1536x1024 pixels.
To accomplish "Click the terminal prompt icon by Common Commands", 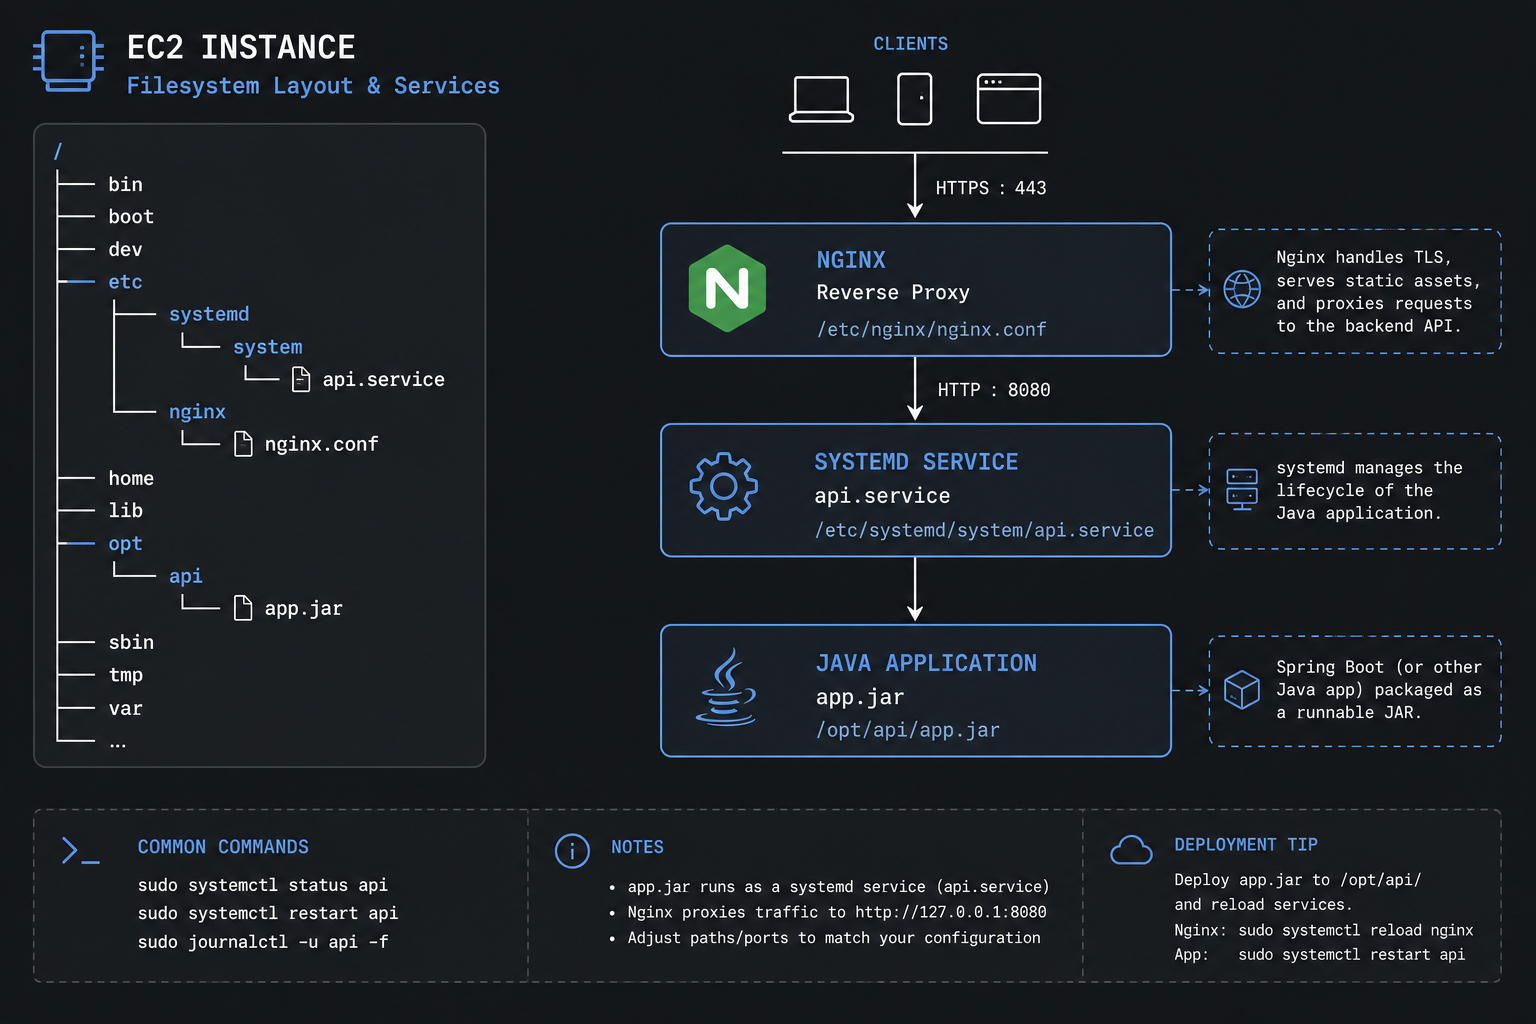I will (80, 851).
